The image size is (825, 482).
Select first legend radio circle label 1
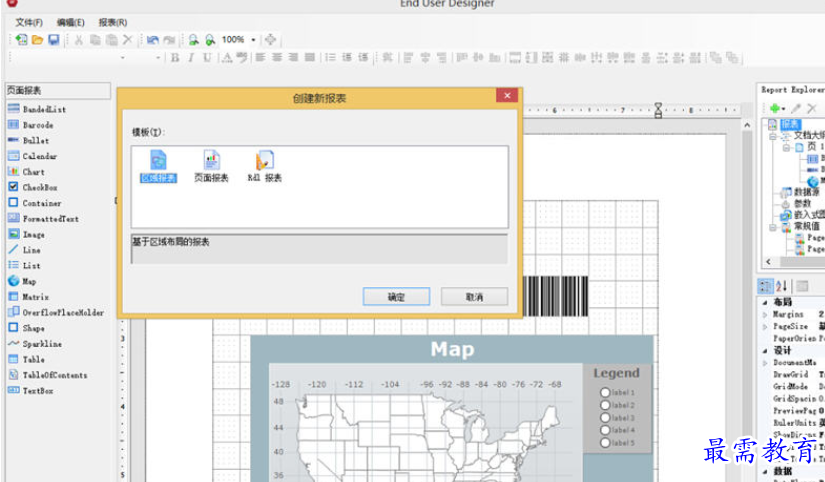click(x=605, y=393)
